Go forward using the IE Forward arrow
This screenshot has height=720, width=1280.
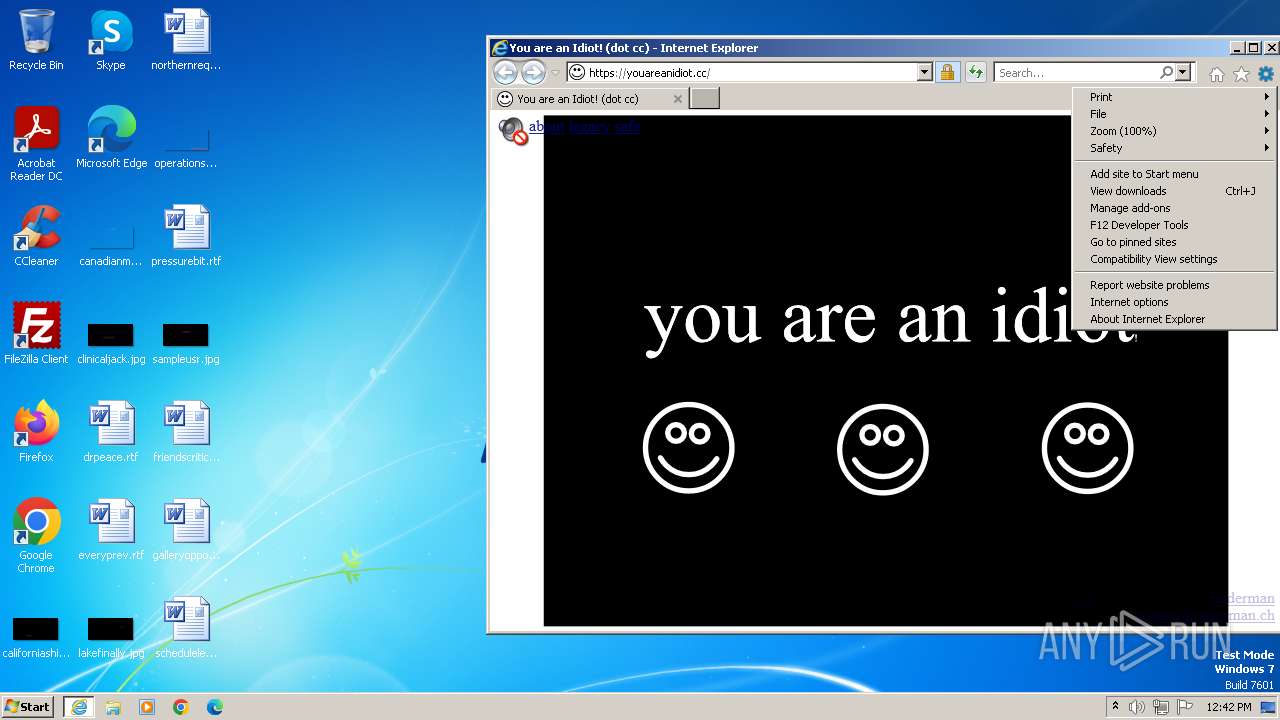[x=533, y=72]
